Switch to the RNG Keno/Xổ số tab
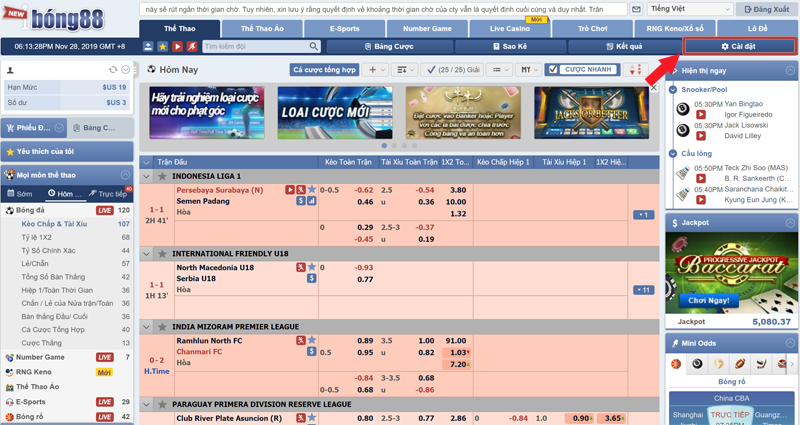This screenshot has width=800, height=425. tap(675, 29)
